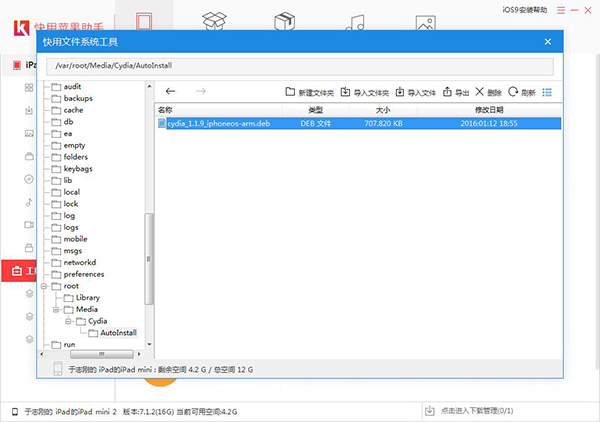This screenshot has width=600, height=422.
Task: Click the red toolbox sidebar item
Action: 19,271
